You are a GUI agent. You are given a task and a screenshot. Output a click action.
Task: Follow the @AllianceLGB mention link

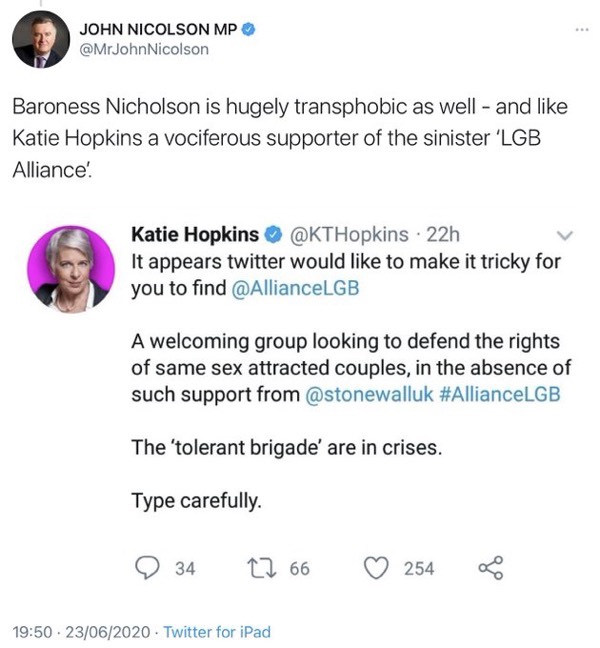(x=295, y=288)
